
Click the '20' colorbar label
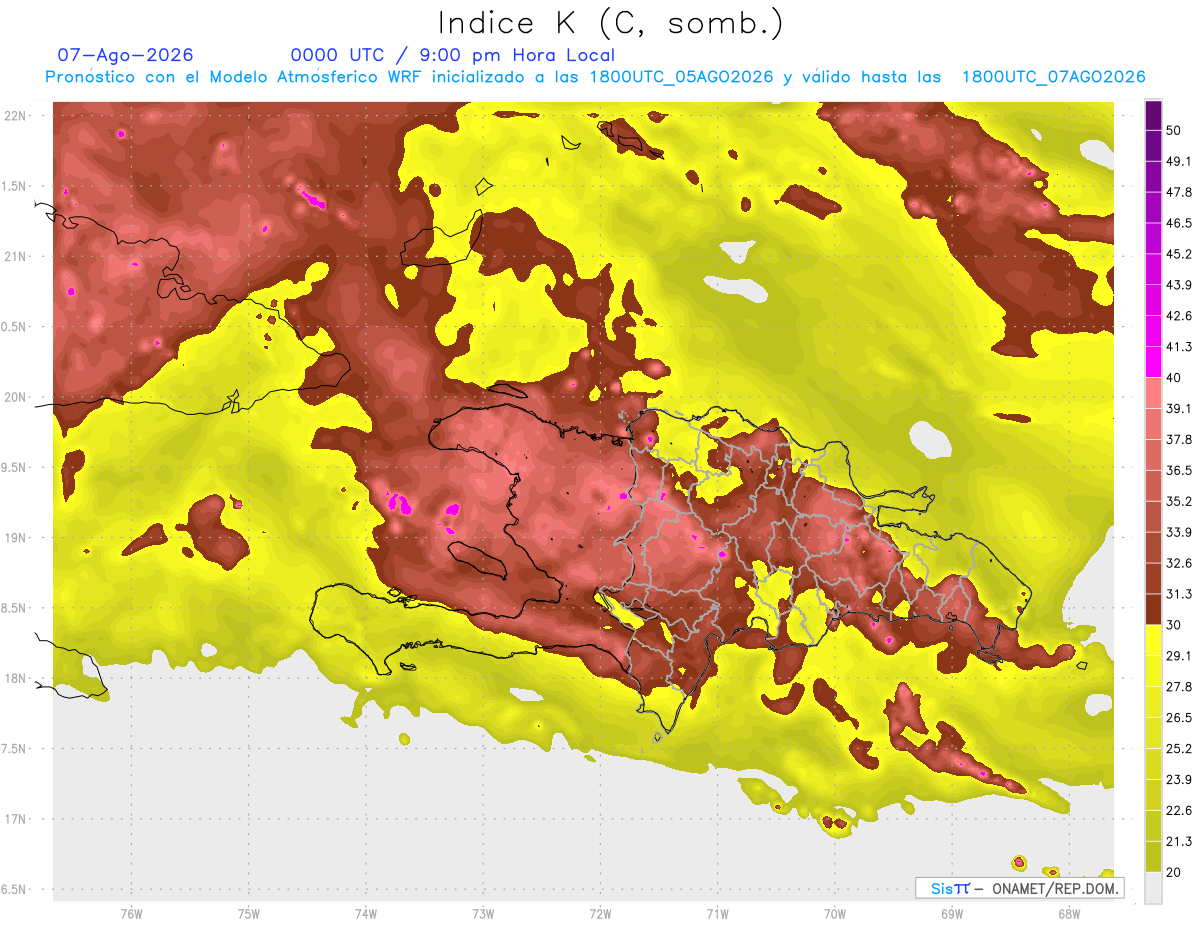tap(1175, 872)
